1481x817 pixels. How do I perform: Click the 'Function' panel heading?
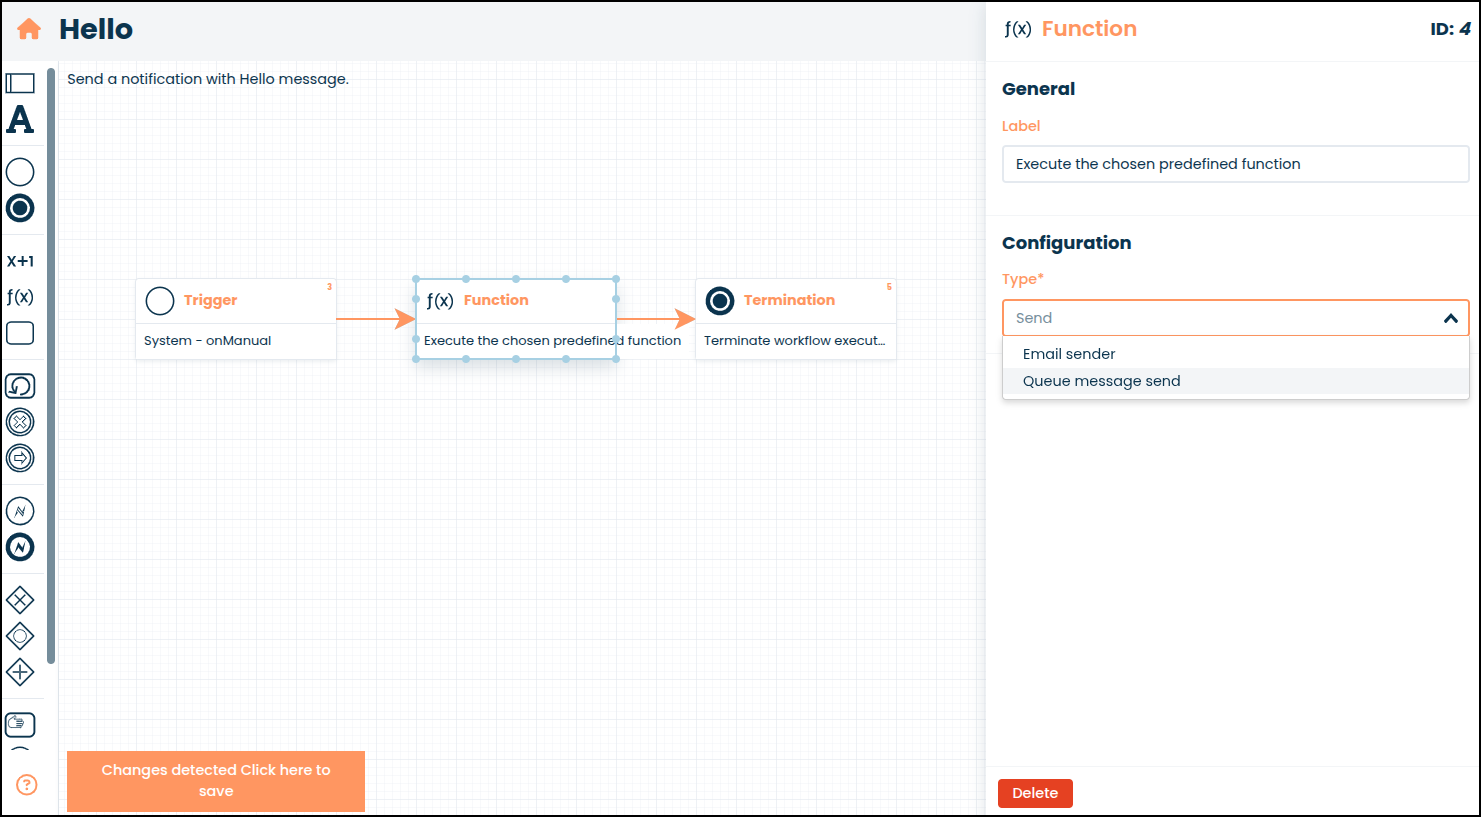pyautogui.click(x=1089, y=29)
